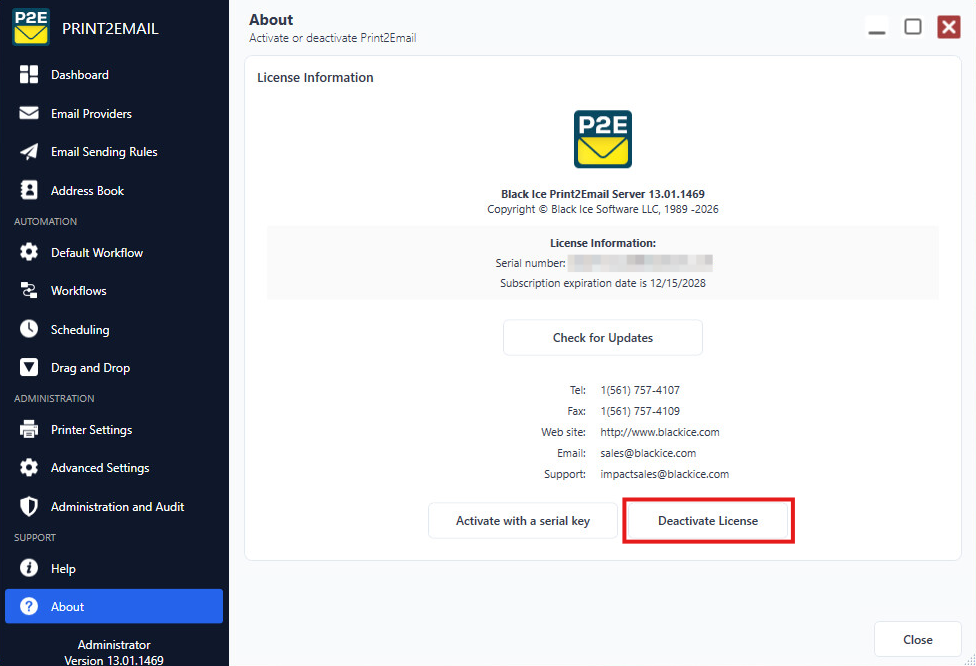Click the Help info icon

pos(29,568)
